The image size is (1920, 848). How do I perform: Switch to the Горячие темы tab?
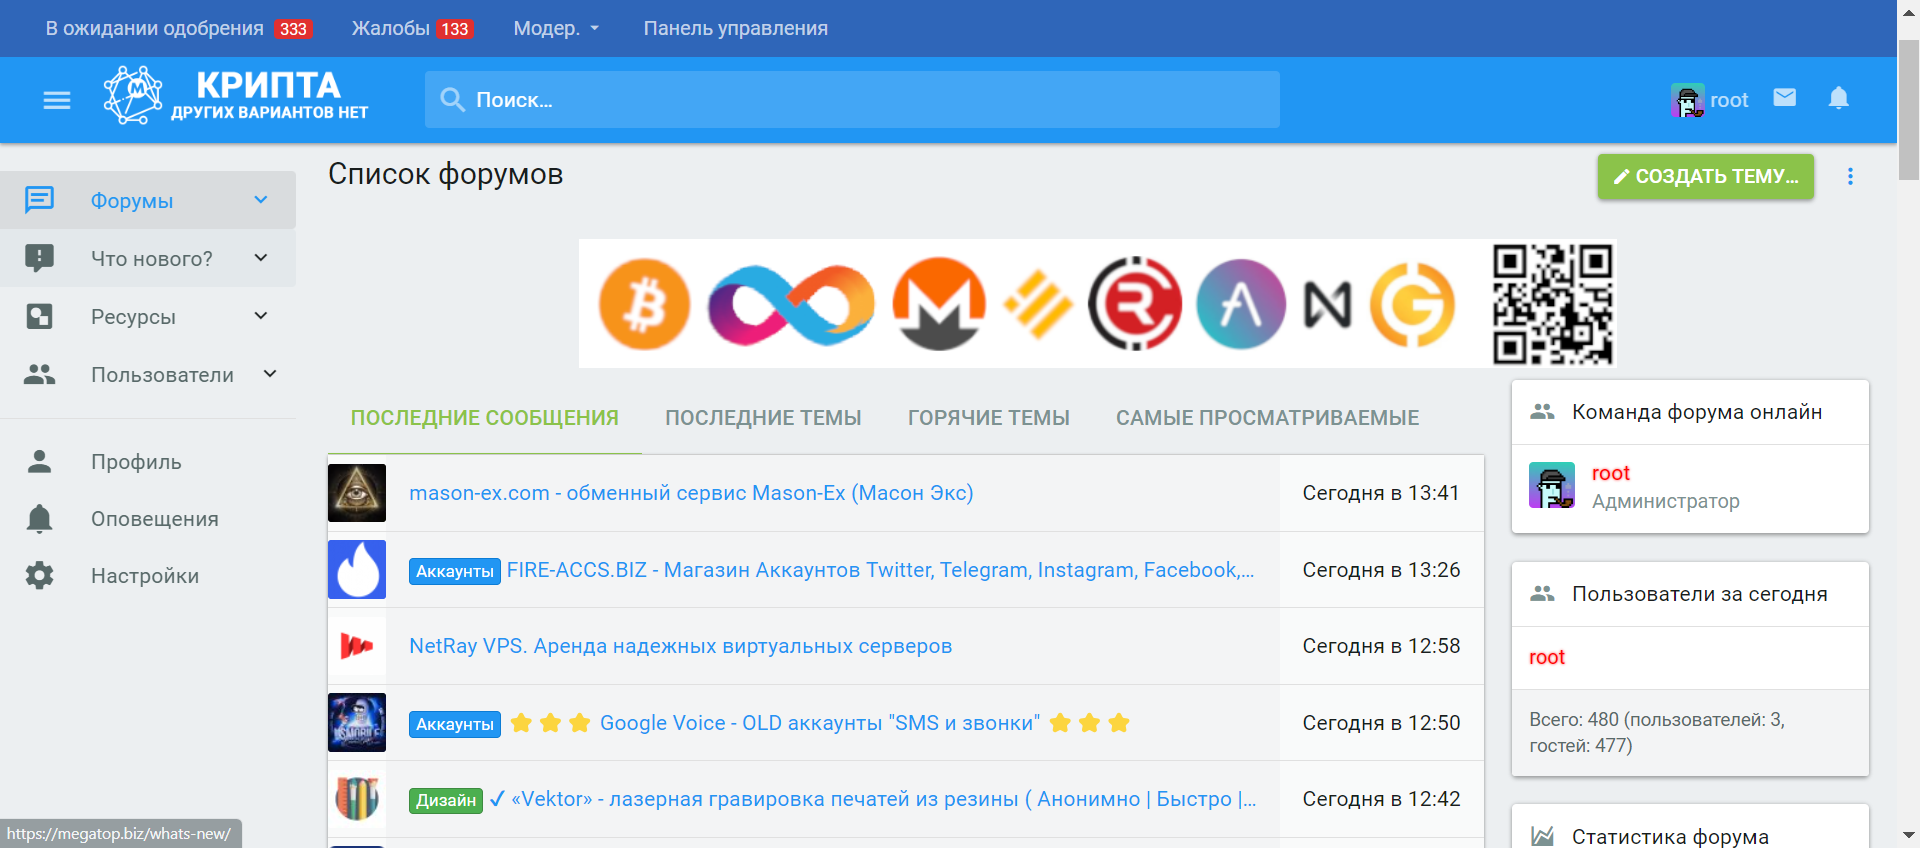pyautogui.click(x=988, y=418)
